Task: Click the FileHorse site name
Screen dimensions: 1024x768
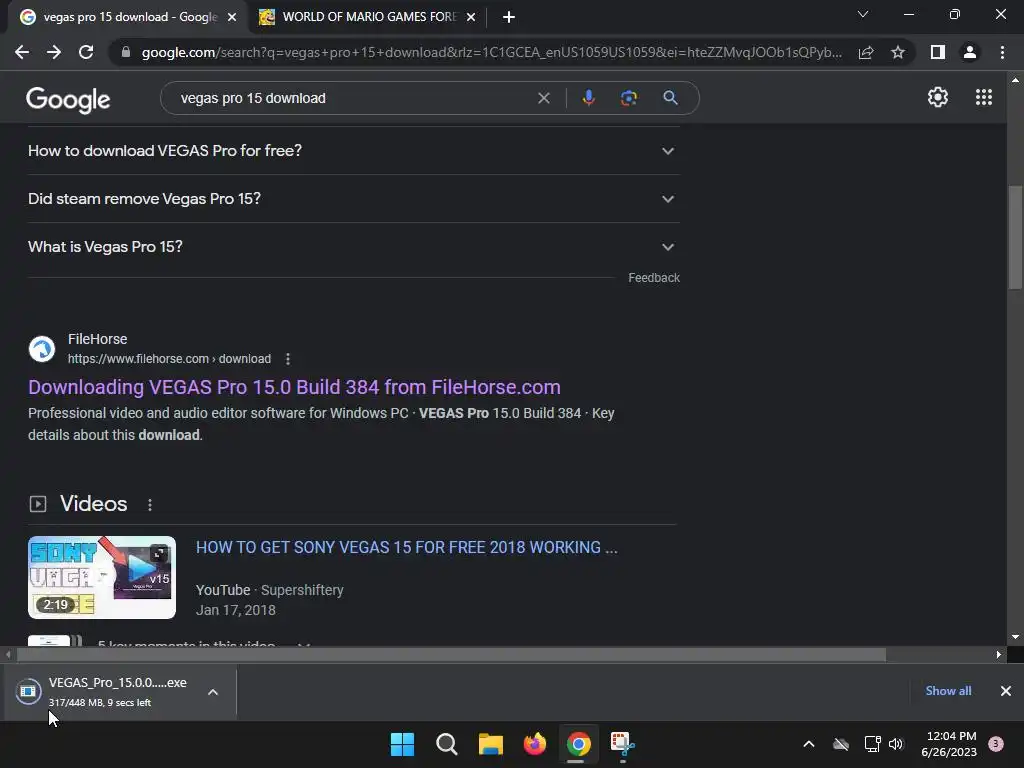Action: coord(97,340)
